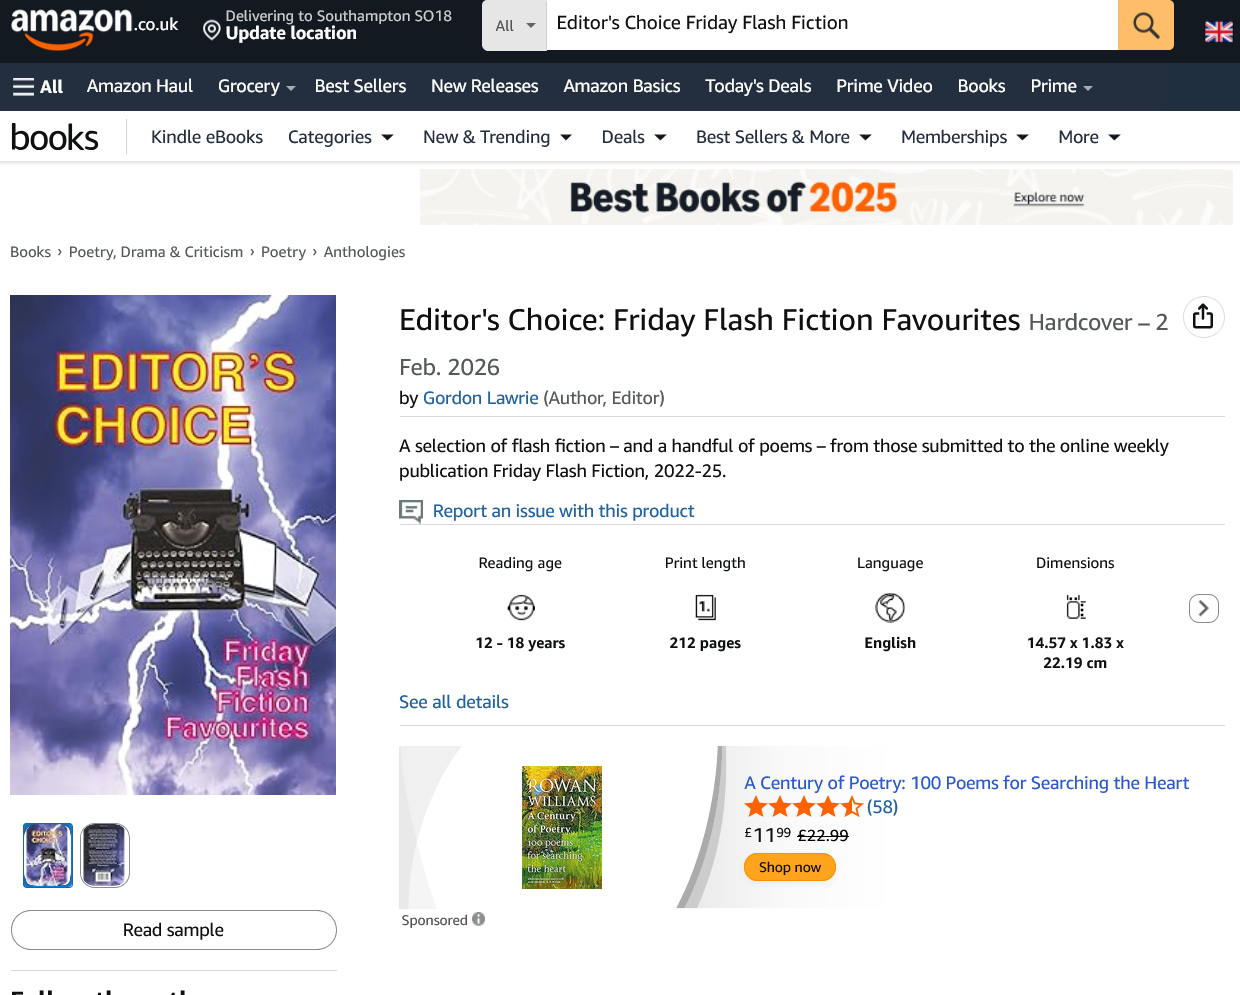Click the orange search magnifier button

[1146, 25]
